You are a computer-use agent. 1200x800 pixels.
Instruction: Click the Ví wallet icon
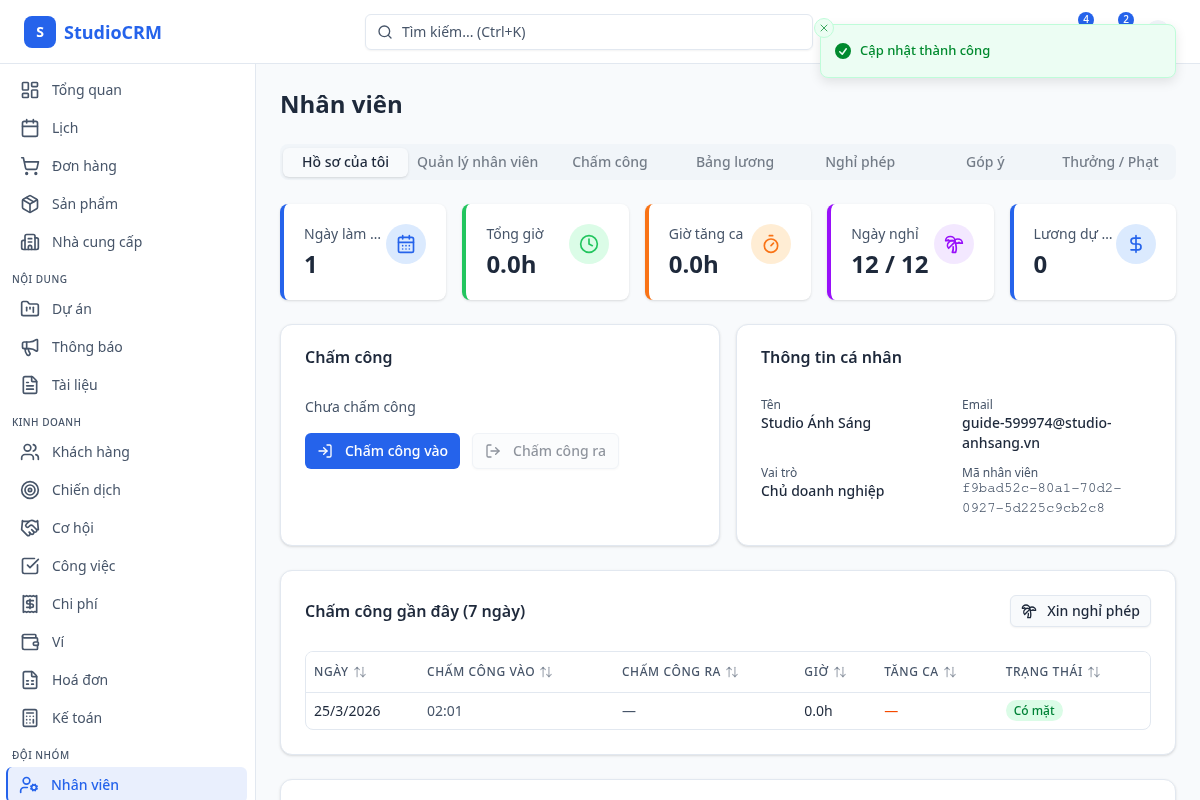coord(30,642)
